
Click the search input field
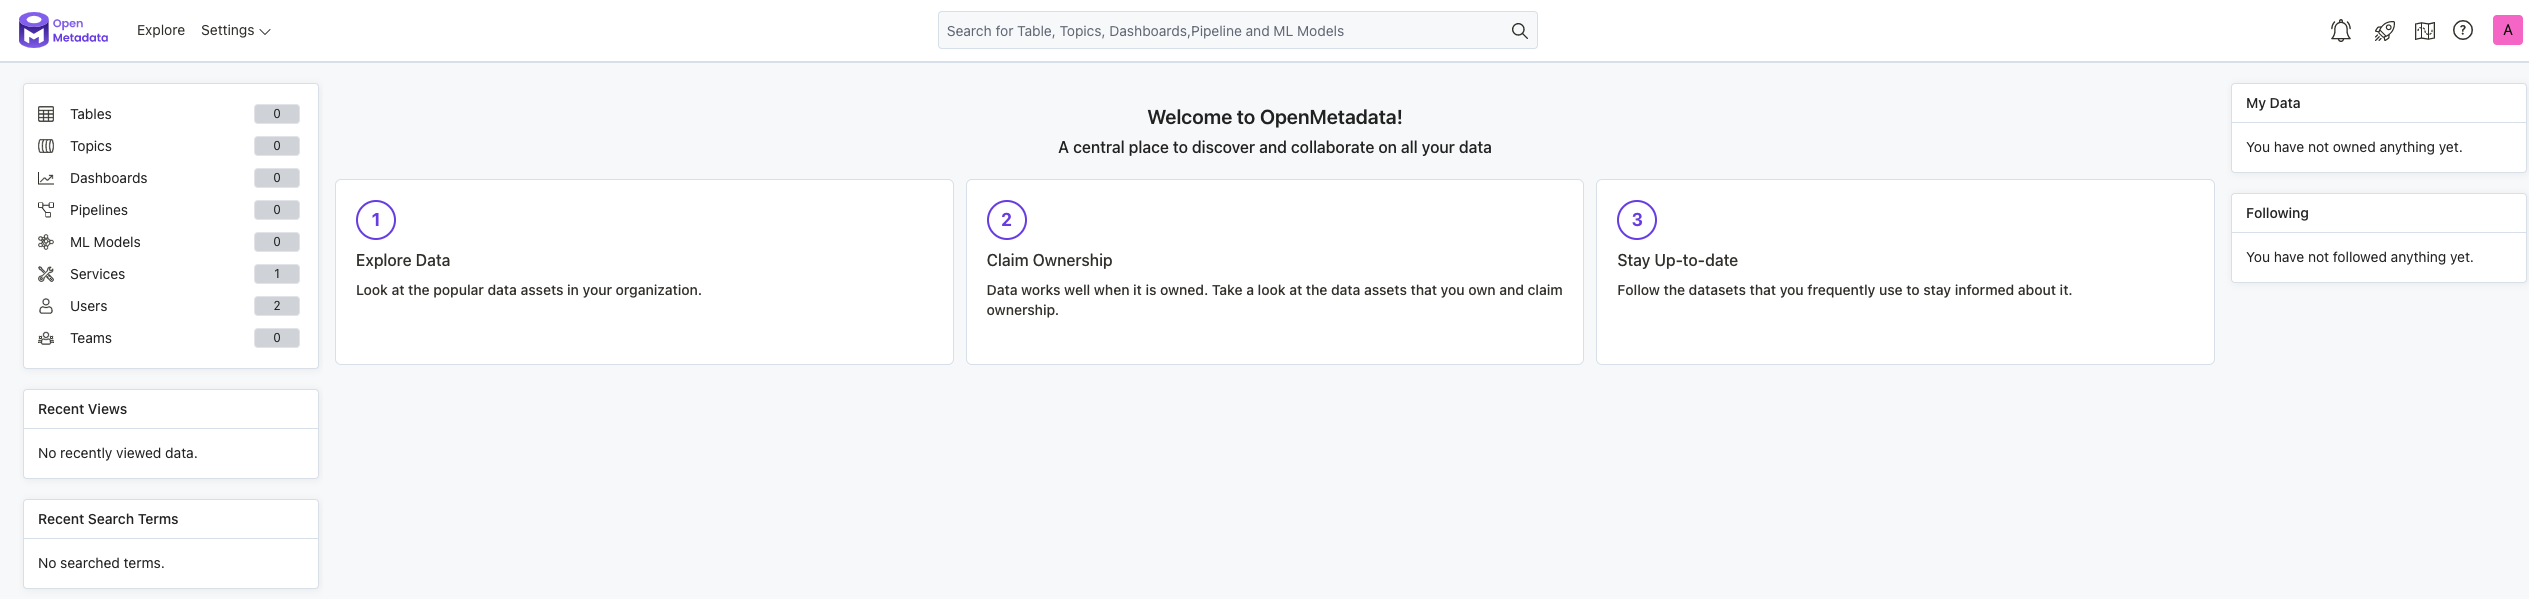tap(1200, 30)
